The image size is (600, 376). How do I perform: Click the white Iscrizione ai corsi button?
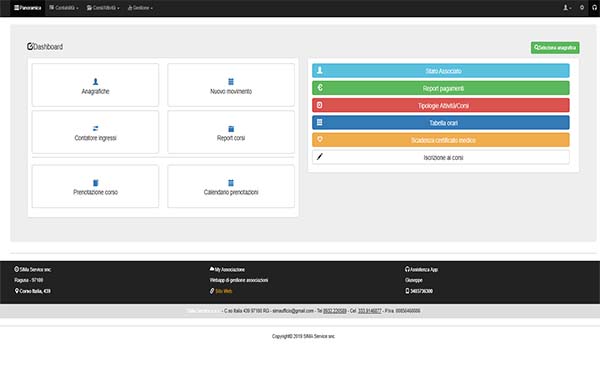coord(440,157)
